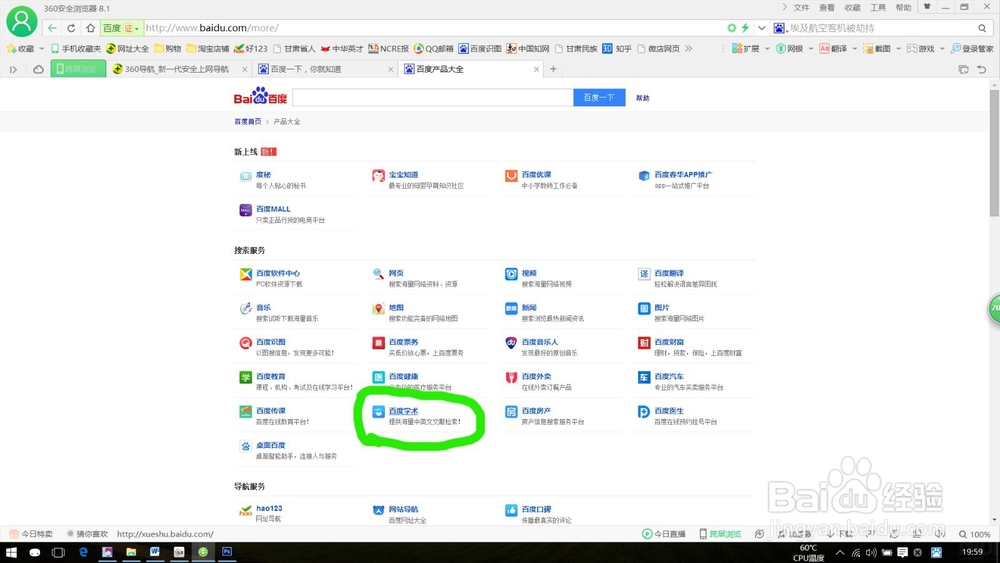This screenshot has width=1000, height=563.
Task: Click the 百度汽车 icon
Action: 643,377
